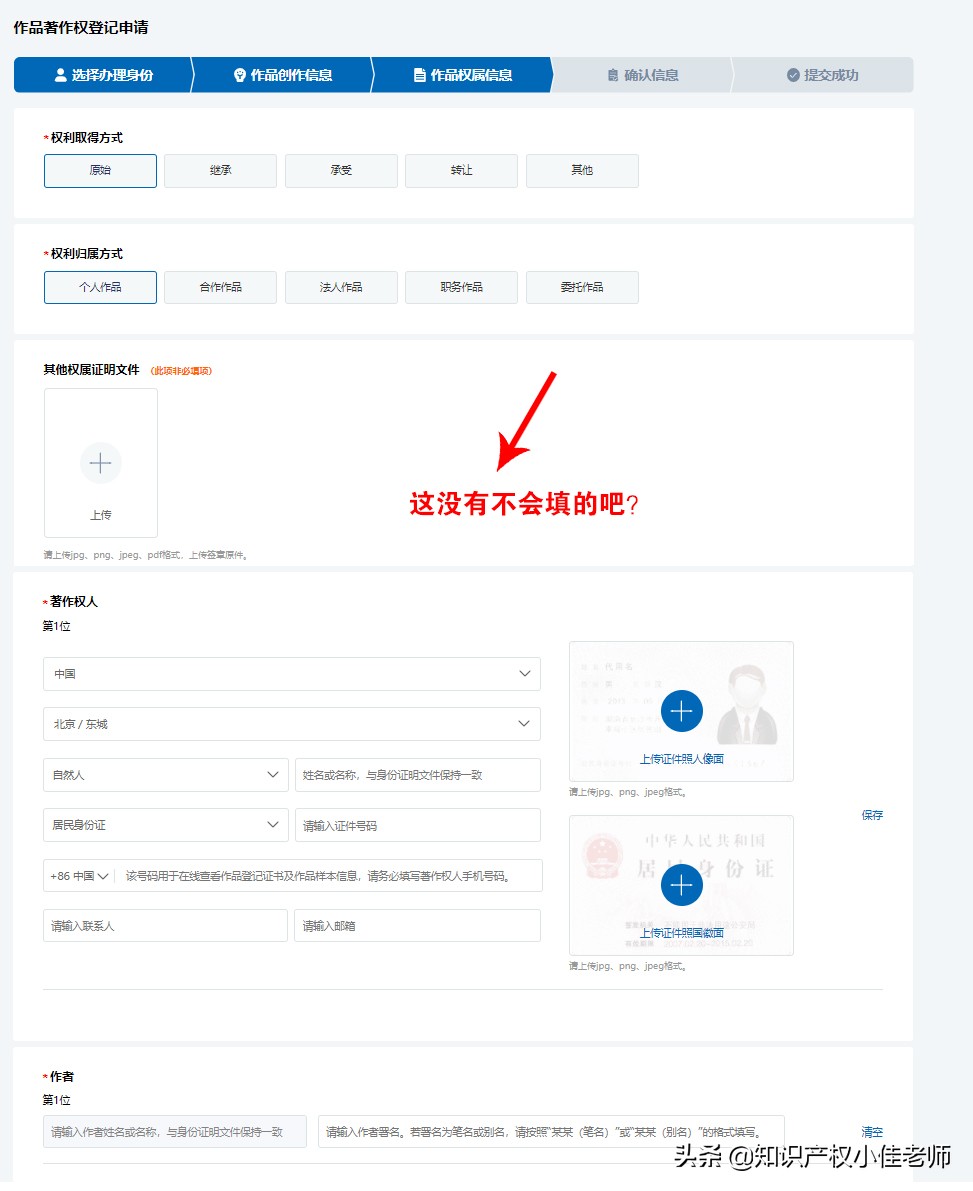Click the plus icon to upload 证件照国徽面
Screen dimensions: 973x1191
tap(681, 884)
